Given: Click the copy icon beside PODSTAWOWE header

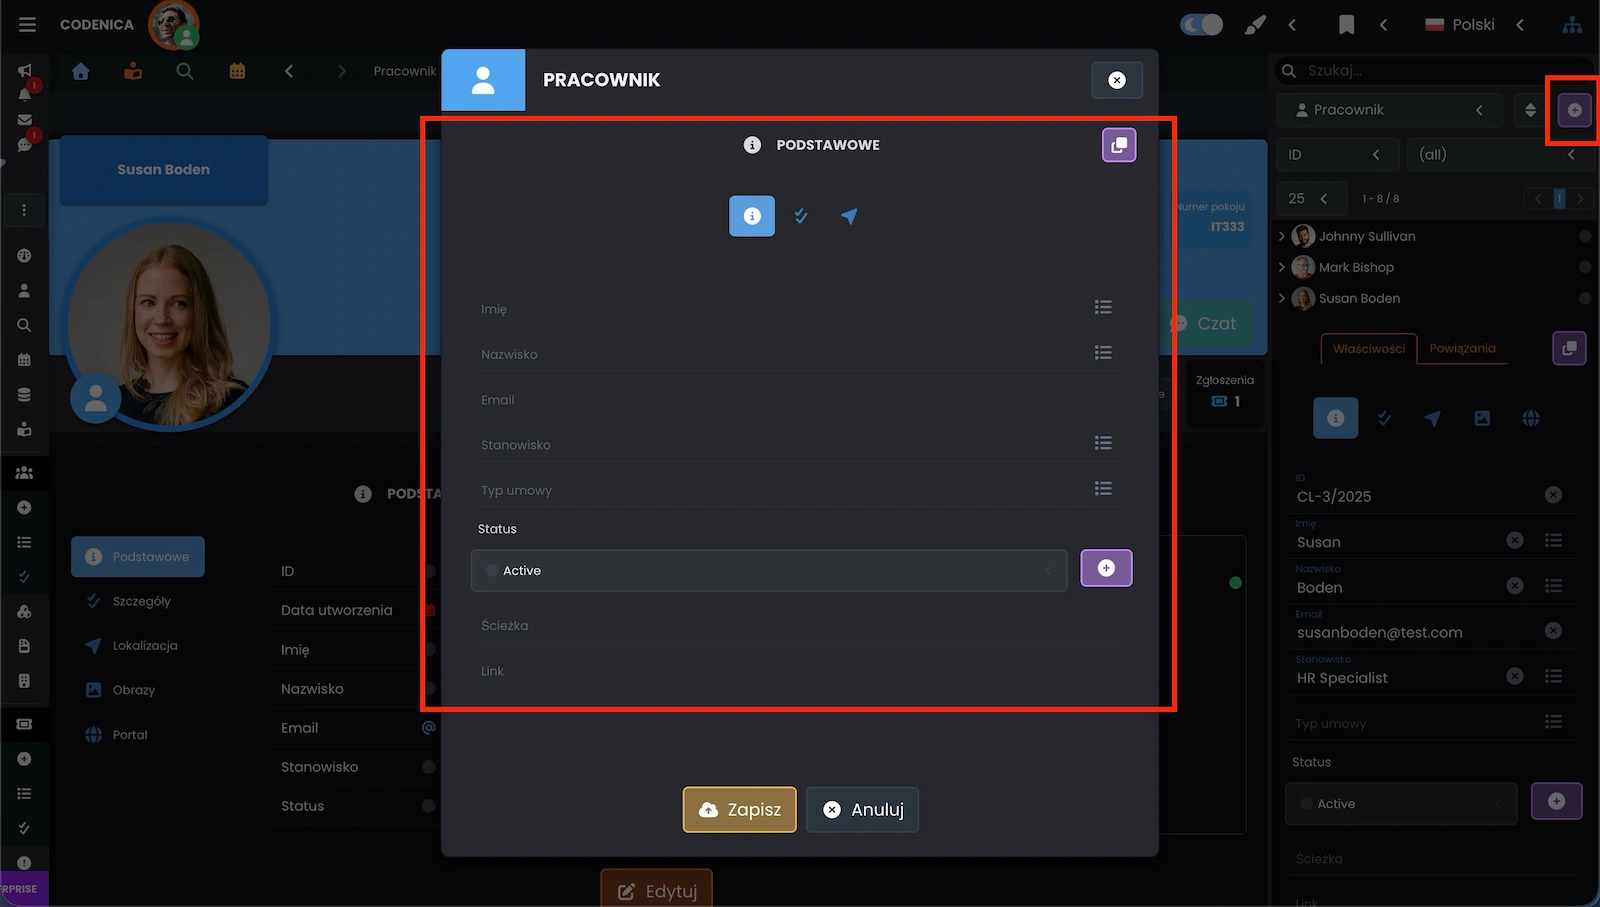Looking at the screenshot, I should [1119, 145].
